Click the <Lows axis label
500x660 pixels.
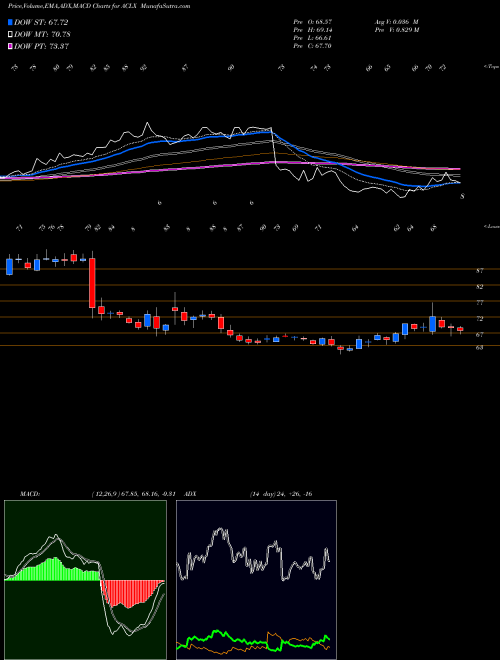coord(491,226)
